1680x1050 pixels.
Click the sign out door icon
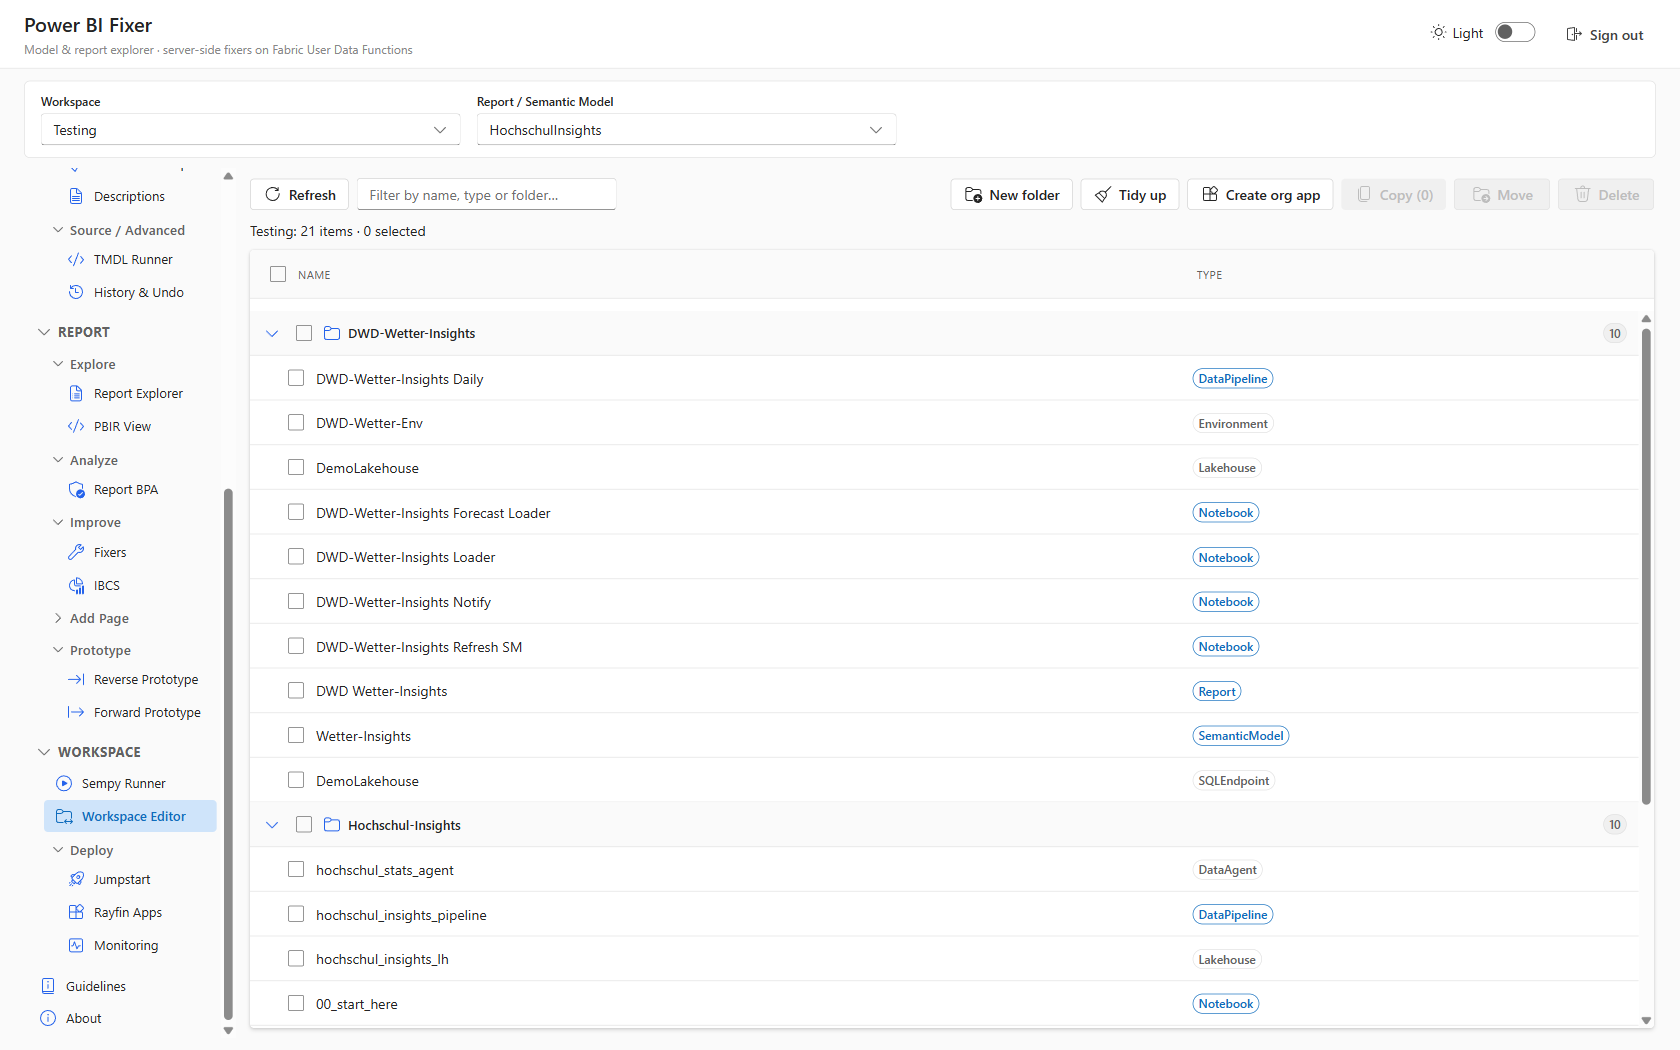pyautogui.click(x=1574, y=34)
